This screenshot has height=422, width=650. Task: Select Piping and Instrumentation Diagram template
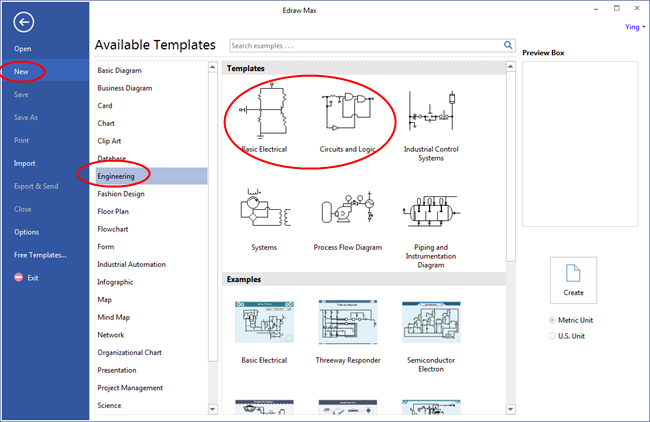(x=430, y=212)
